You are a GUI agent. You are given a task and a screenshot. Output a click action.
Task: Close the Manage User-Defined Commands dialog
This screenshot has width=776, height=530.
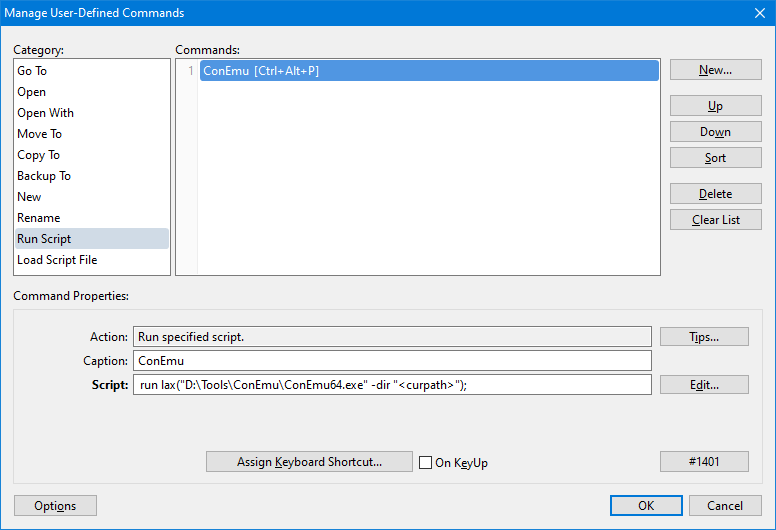[x=758, y=13]
